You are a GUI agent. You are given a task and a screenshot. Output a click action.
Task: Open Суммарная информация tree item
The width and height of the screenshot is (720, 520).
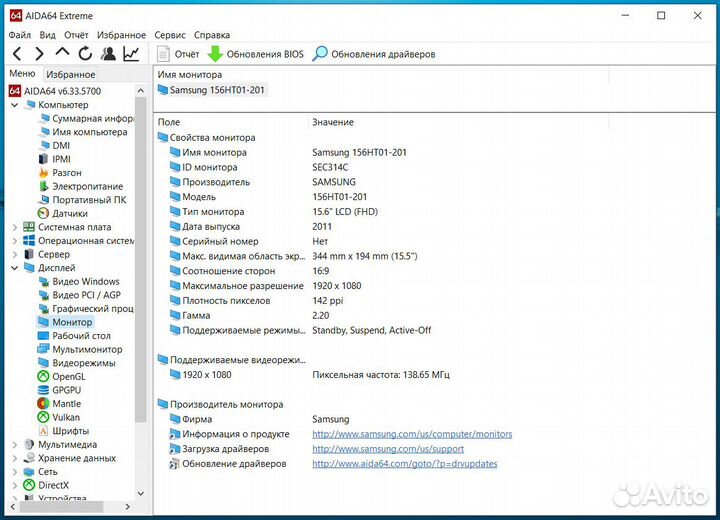pyautogui.click(x=87, y=119)
